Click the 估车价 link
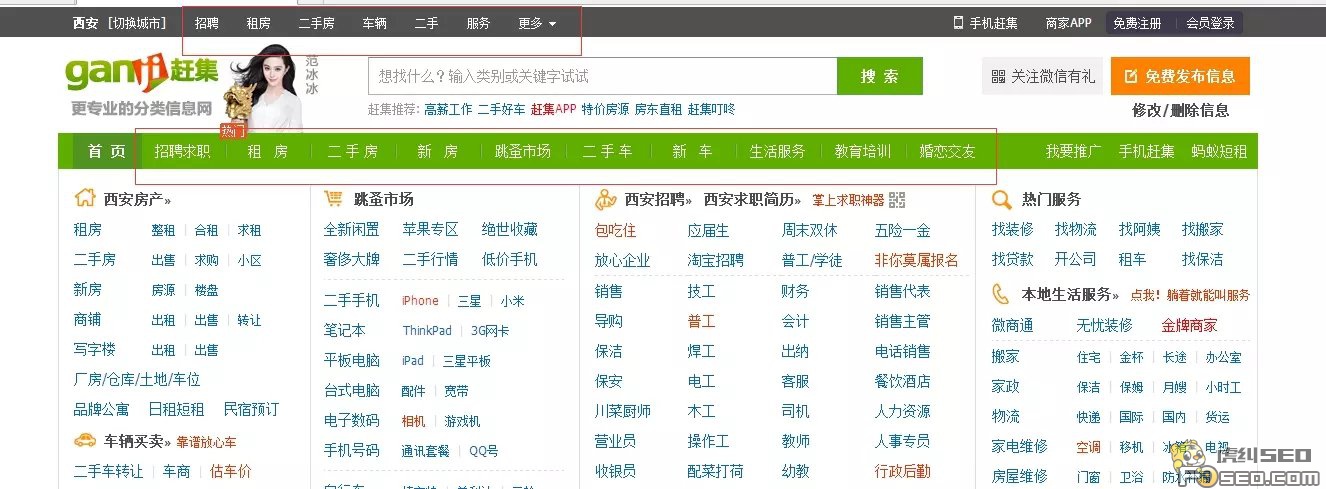Viewport: 1326px width, 489px height. pyautogui.click(x=230, y=471)
